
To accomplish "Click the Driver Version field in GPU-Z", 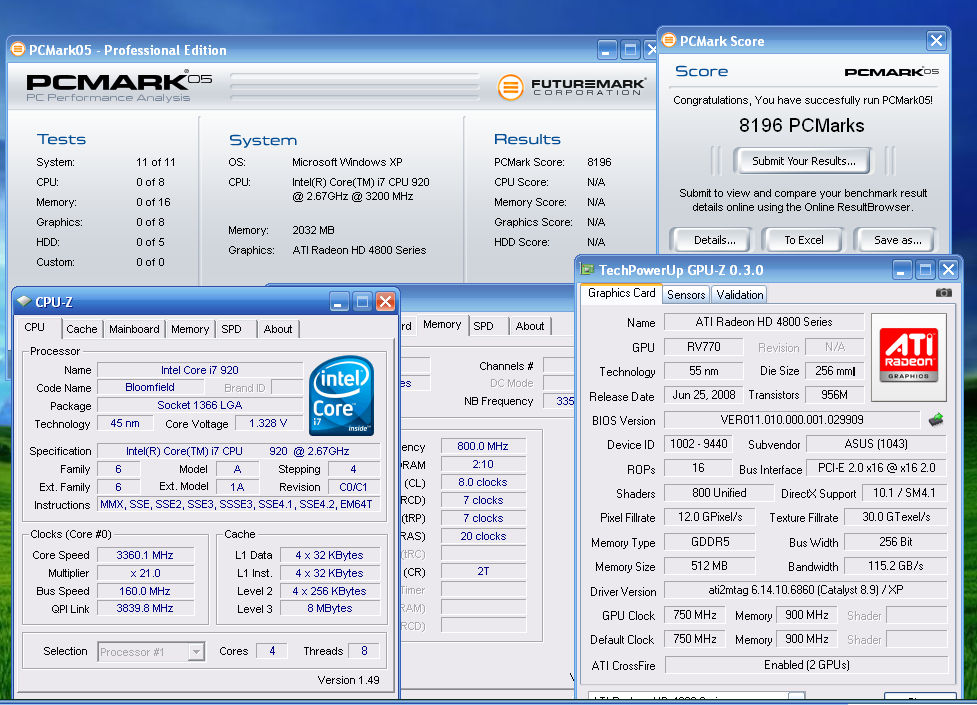I will coord(806,590).
